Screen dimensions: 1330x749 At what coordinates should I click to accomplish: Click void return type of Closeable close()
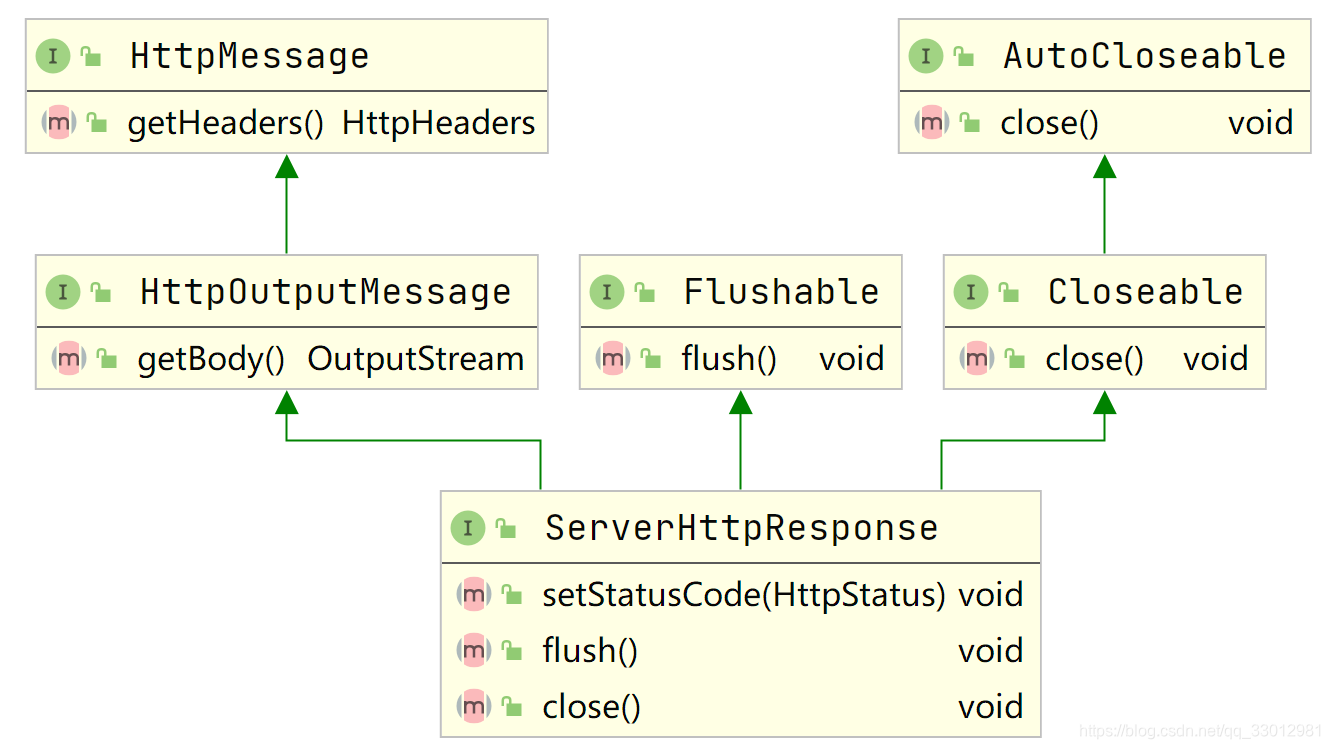(1216, 359)
